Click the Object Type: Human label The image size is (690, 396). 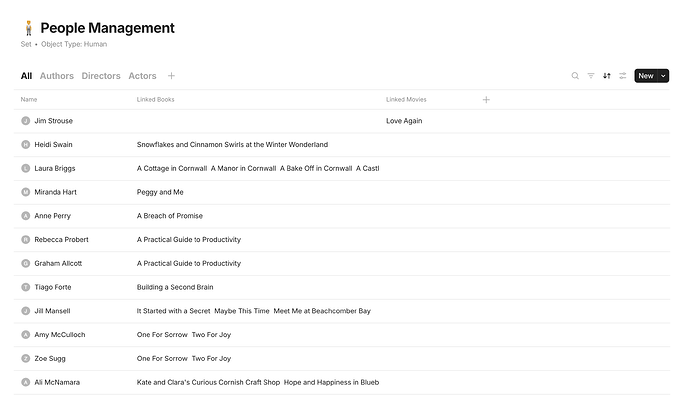74,44
